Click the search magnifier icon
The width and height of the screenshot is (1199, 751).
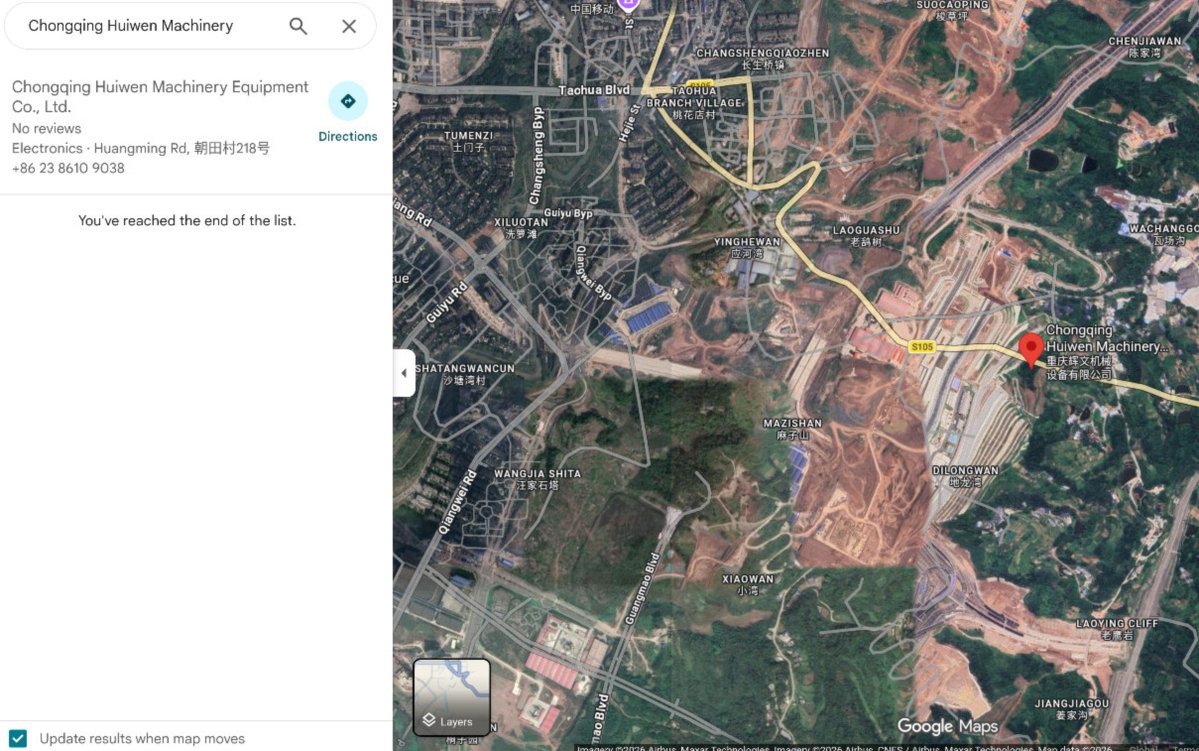pos(298,26)
